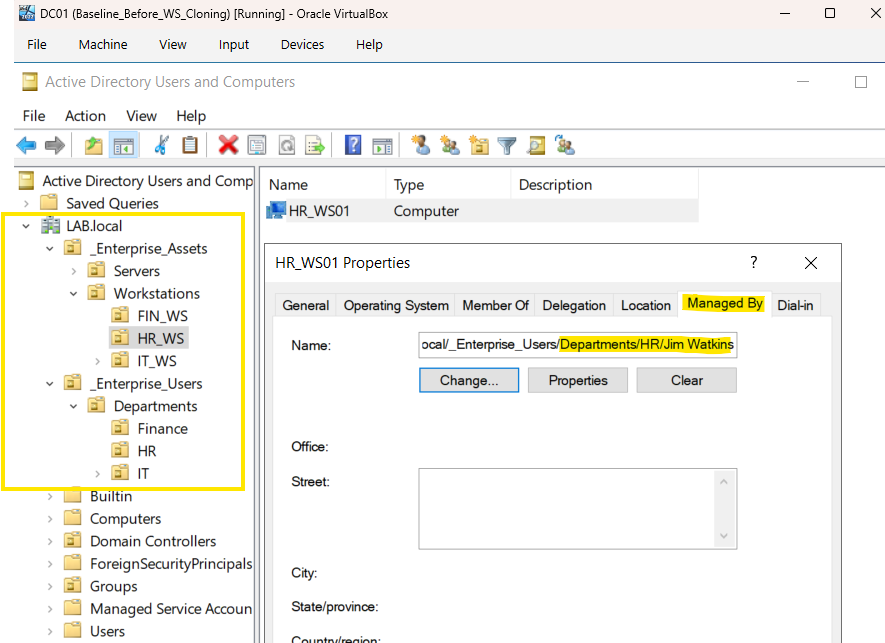This screenshot has width=885, height=643.
Task: Click the HR_WS01 computer icon in list
Action: pos(276,211)
